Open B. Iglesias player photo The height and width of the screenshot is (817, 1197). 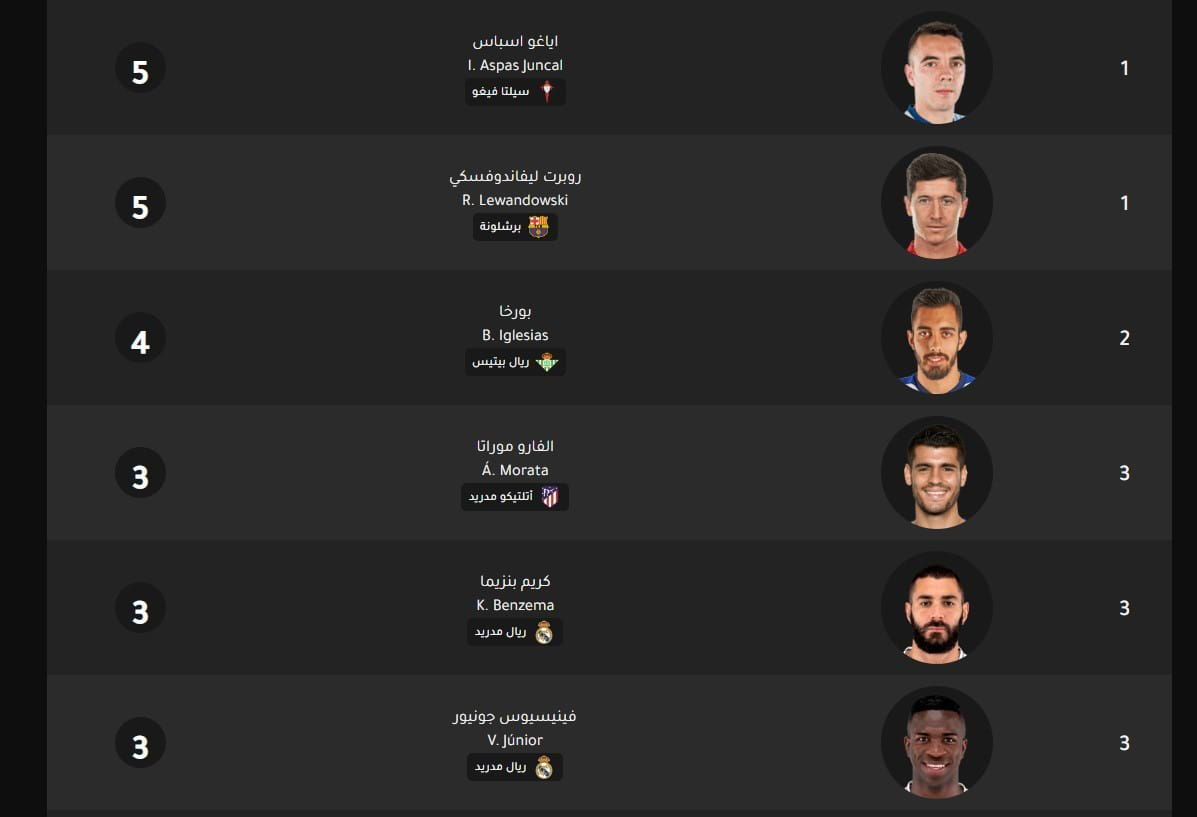pos(937,337)
